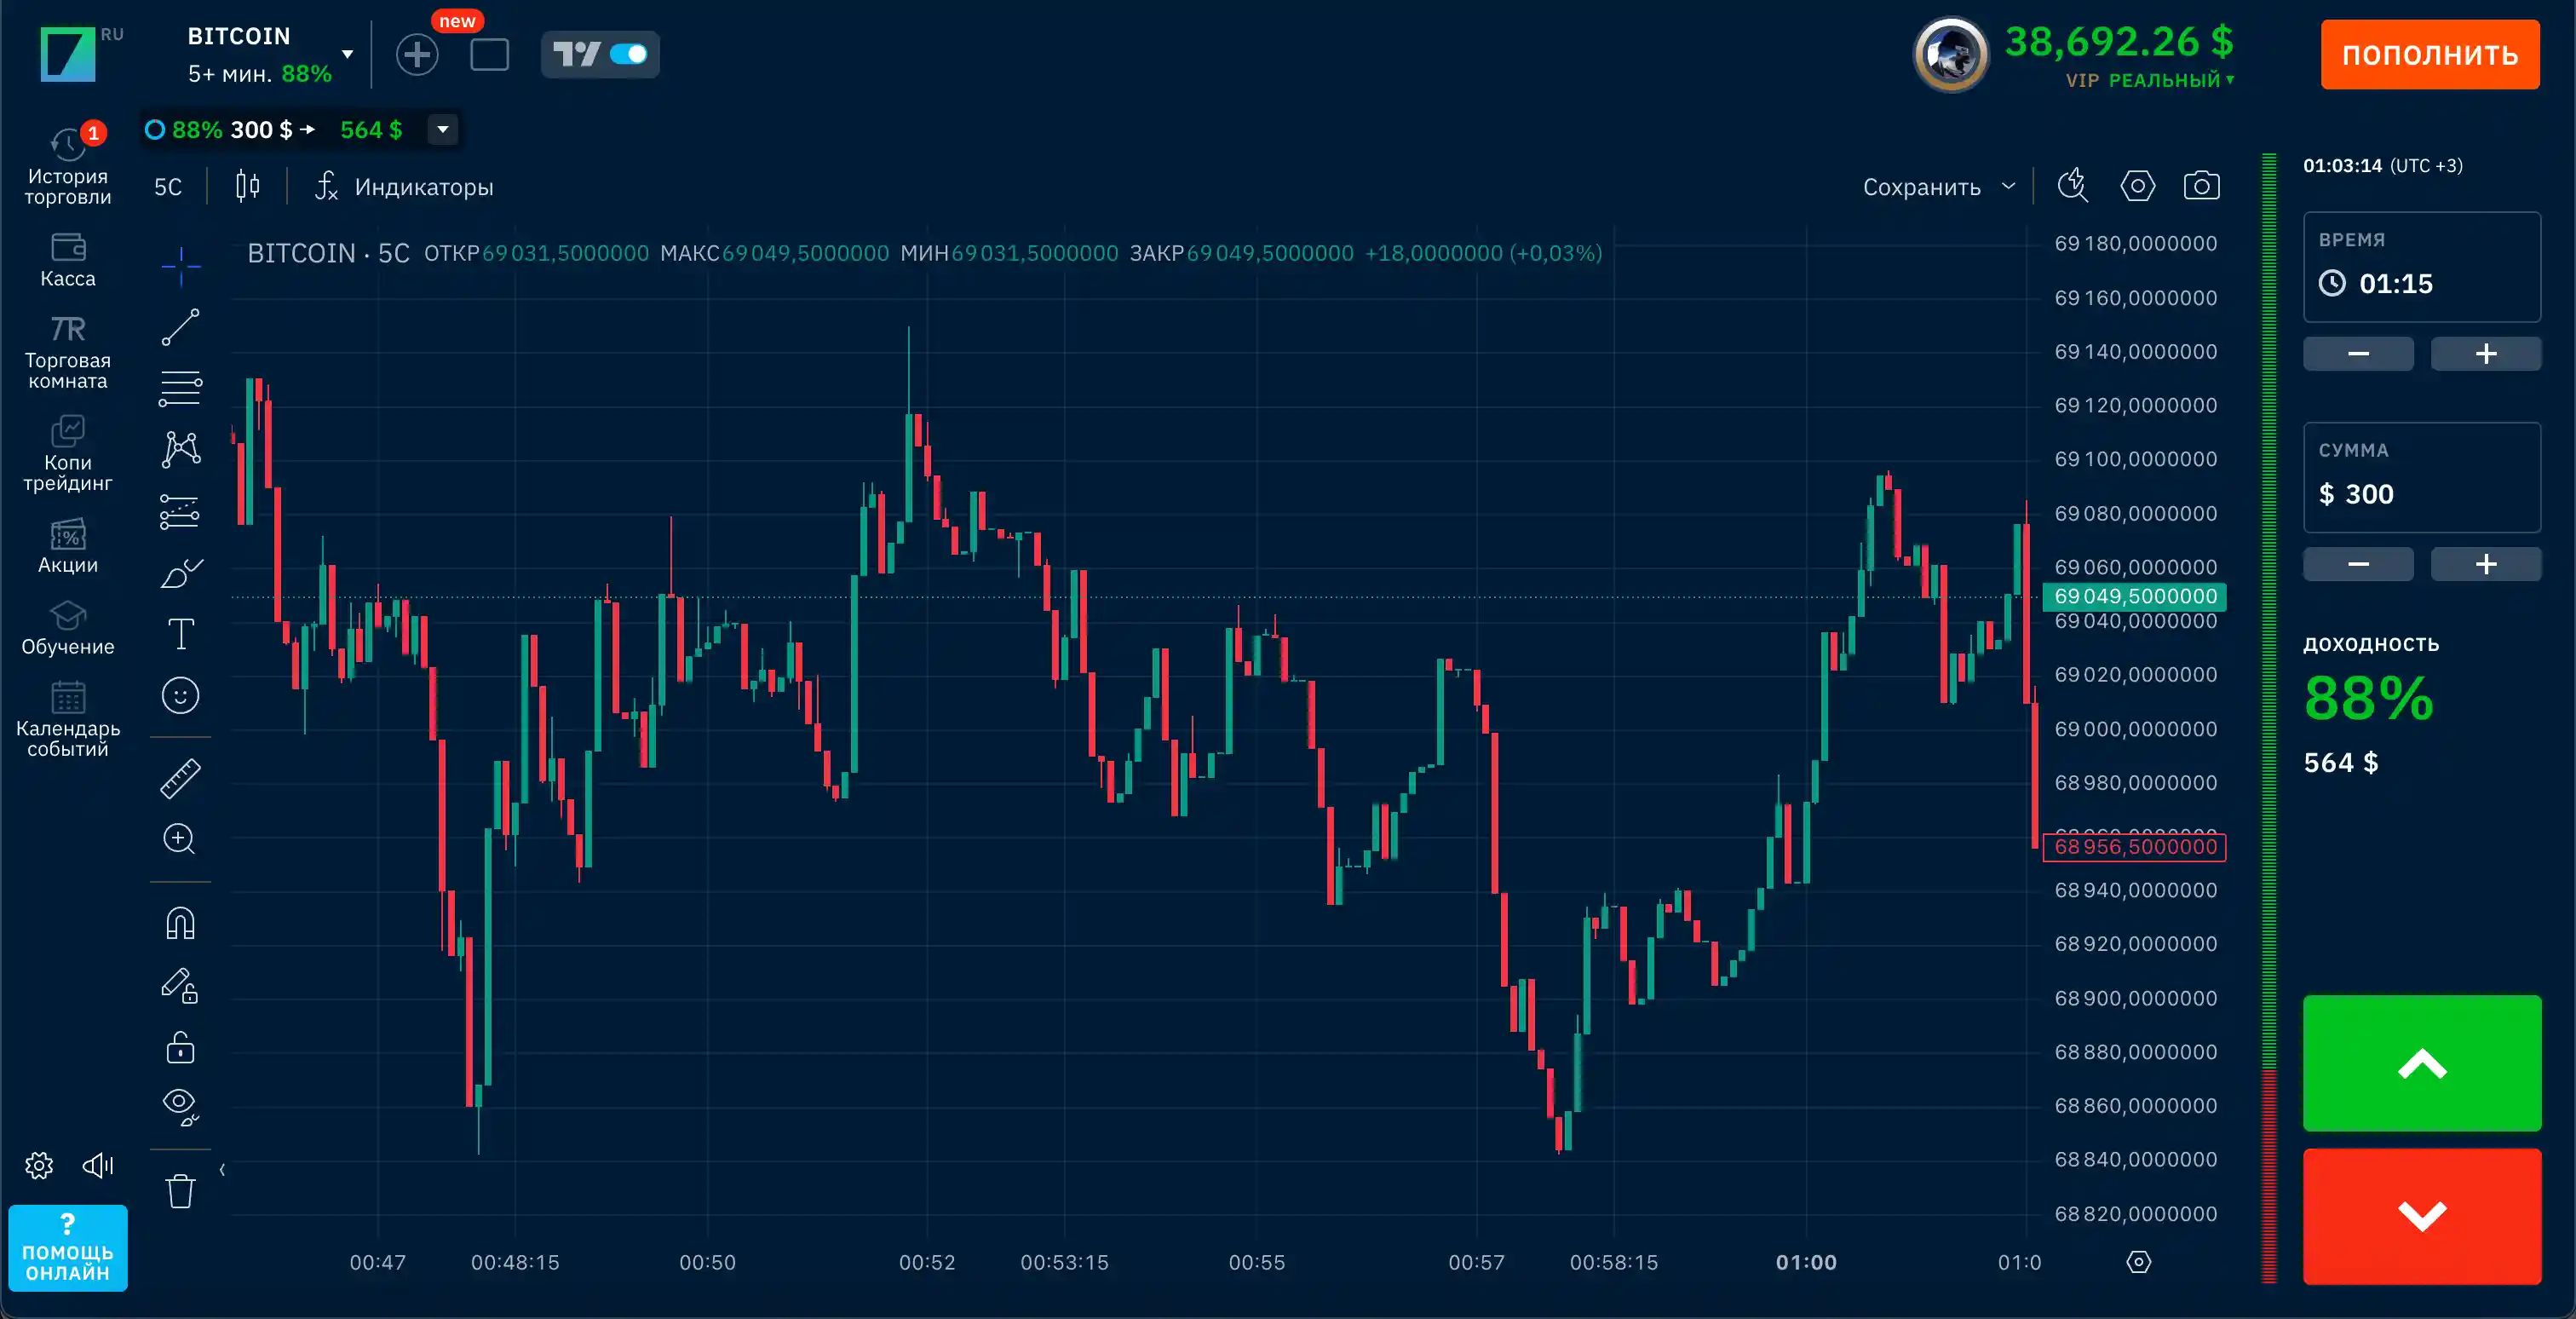Open Trade History in sidebar
The image size is (2576, 1319).
click(68, 166)
